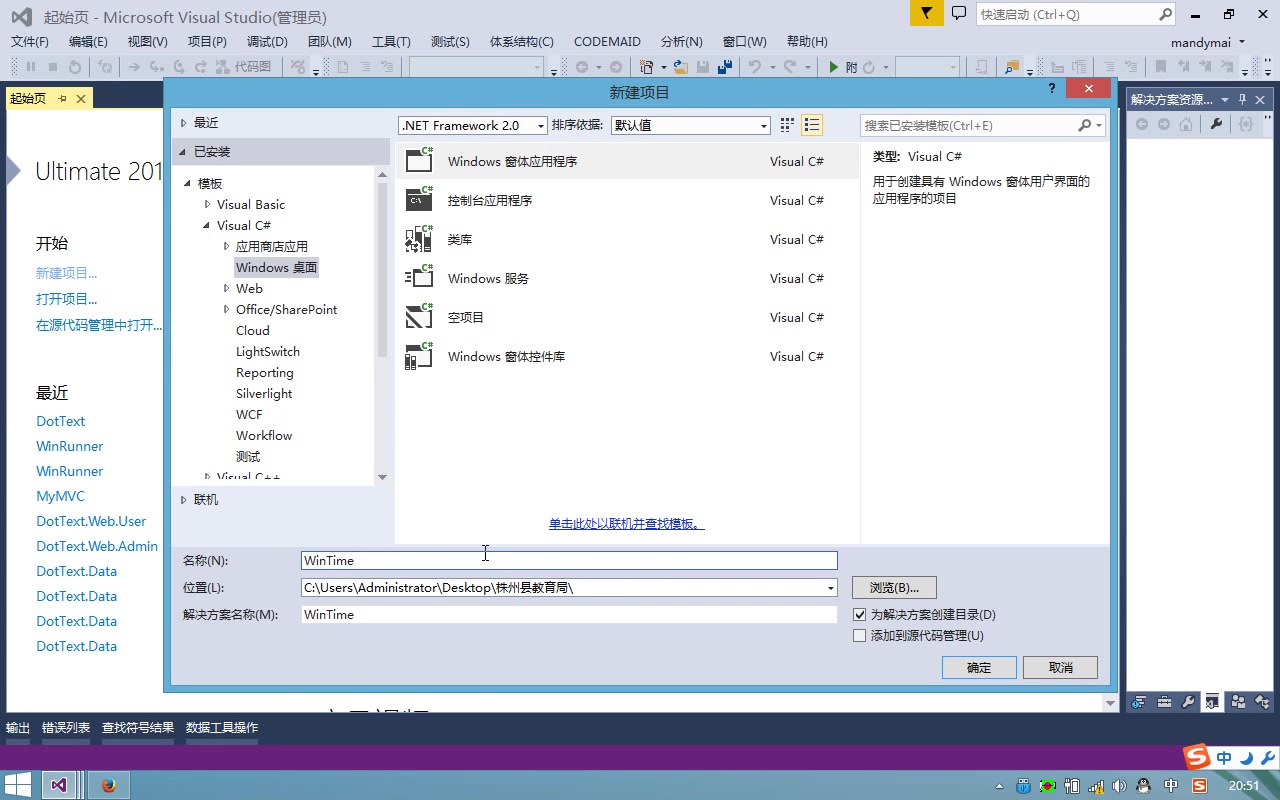
Task: Open the Team Explorer people tab icon
Action: tap(1238, 702)
